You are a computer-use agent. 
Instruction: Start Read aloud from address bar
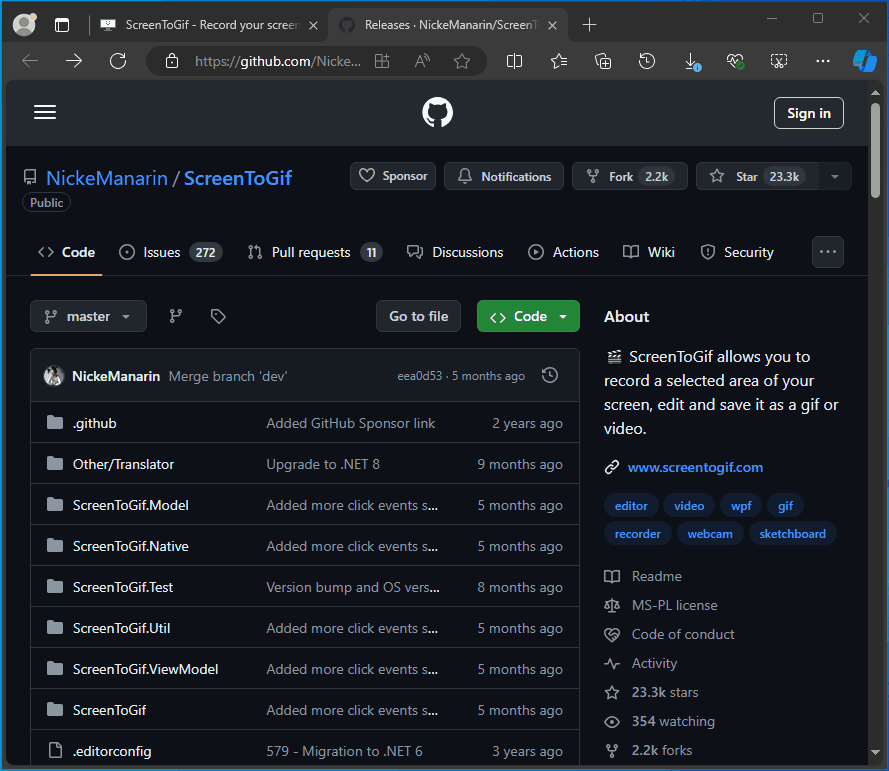click(422, 61)
